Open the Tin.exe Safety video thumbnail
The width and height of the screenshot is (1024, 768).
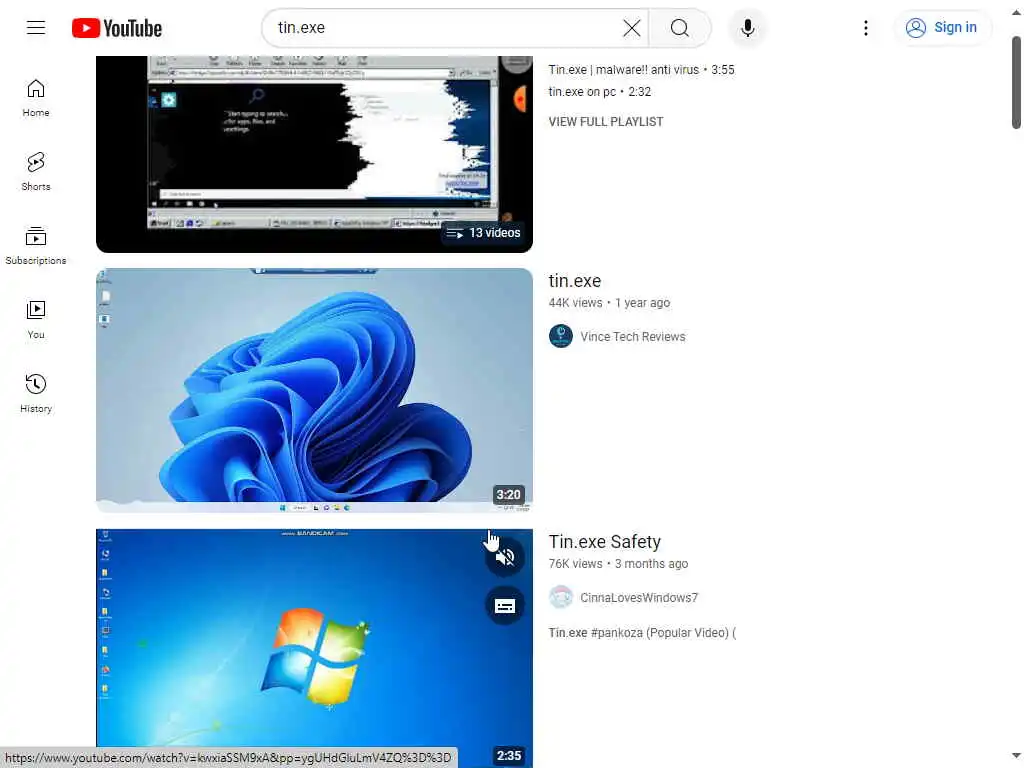[x=314, y=648]
